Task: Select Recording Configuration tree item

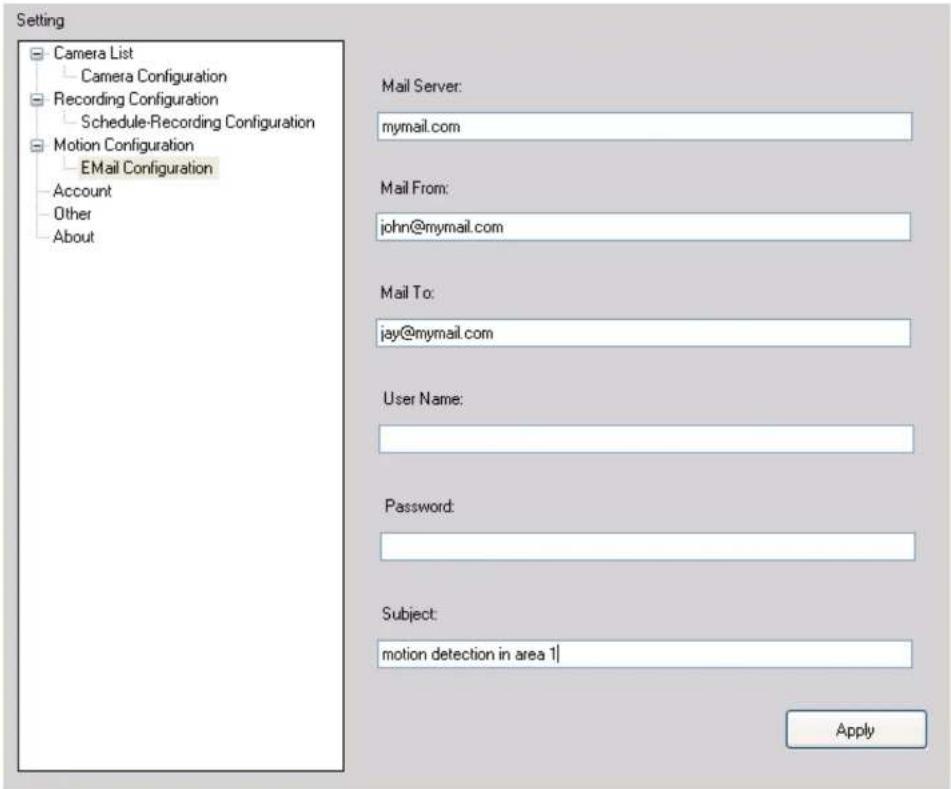Action: 136,99
